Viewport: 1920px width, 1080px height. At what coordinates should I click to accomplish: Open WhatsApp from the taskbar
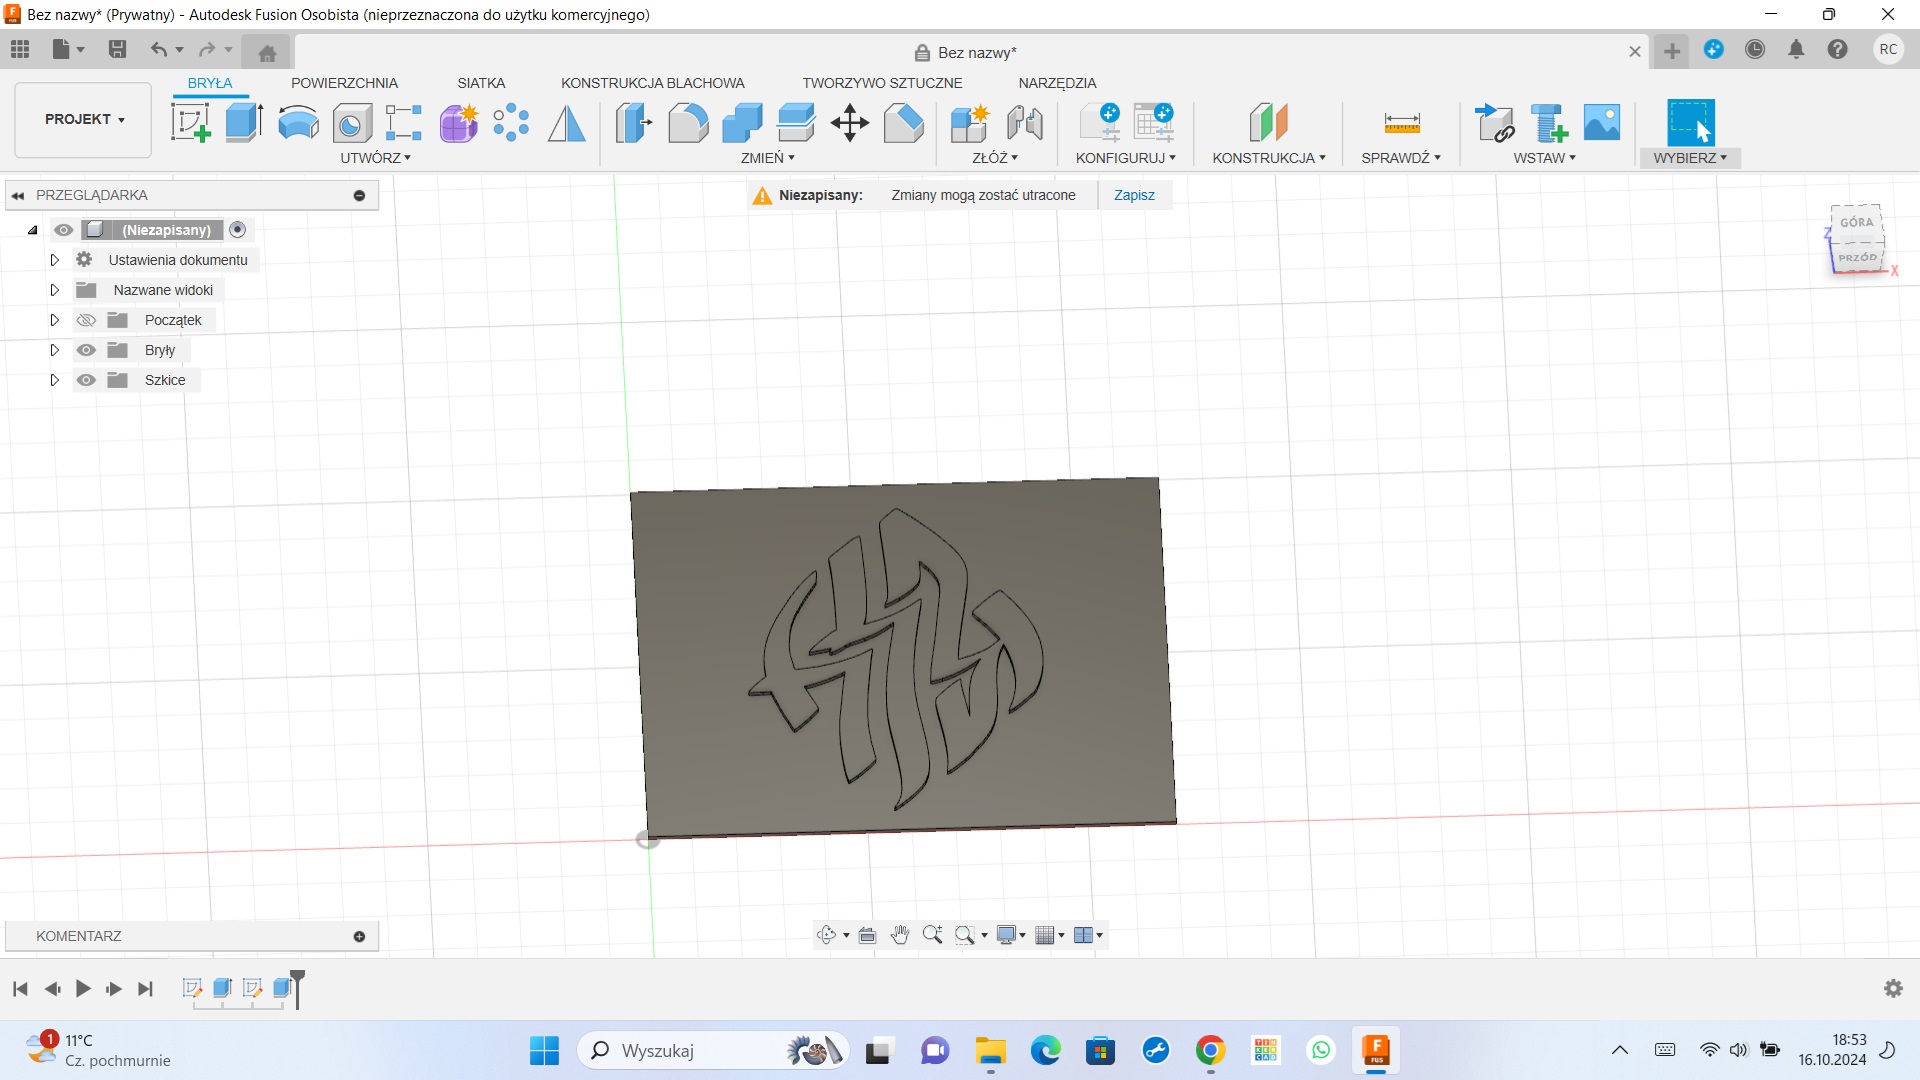(1321, 1051)
